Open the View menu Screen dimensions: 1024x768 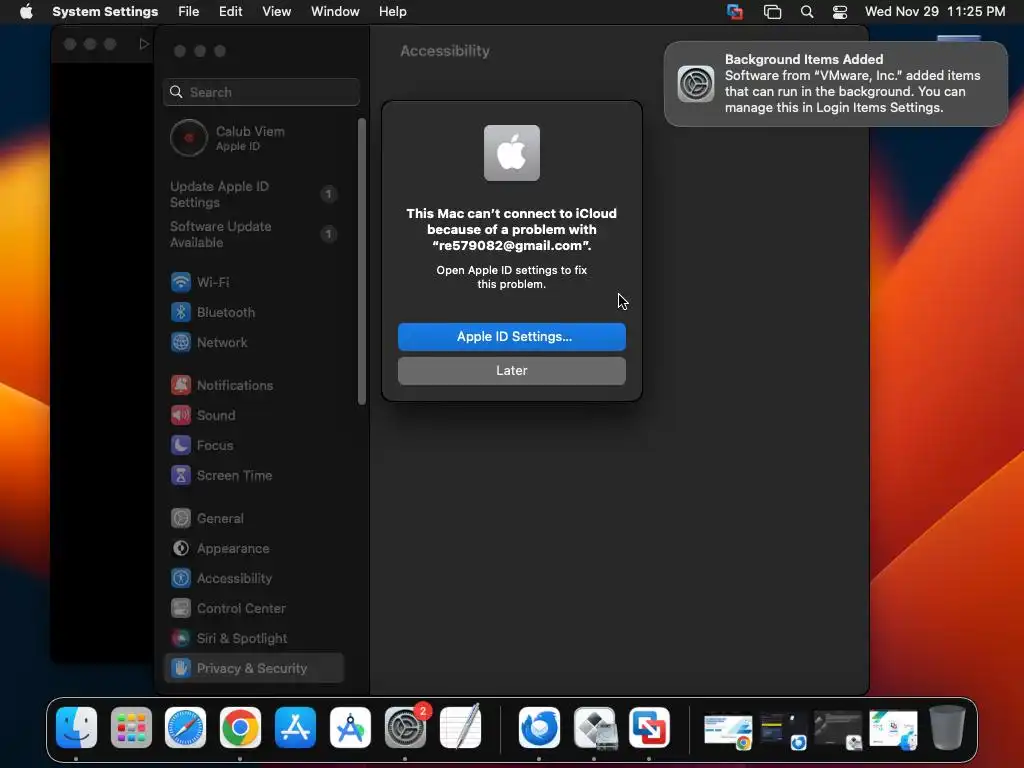click(x=277, y=12)
